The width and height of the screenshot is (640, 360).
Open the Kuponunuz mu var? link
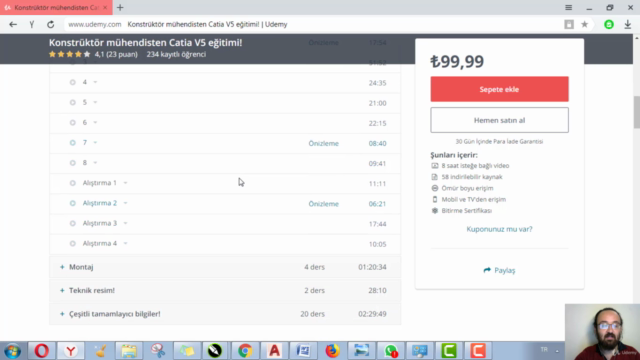pyautogui.click(x=499, y=229)
